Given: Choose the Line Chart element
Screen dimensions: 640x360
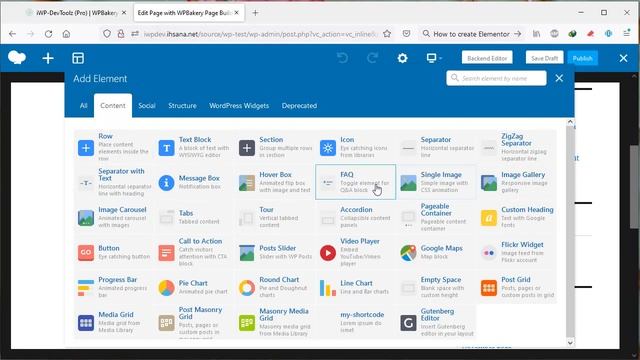Looking at the screenshot, I should click(x=356, y=287).
